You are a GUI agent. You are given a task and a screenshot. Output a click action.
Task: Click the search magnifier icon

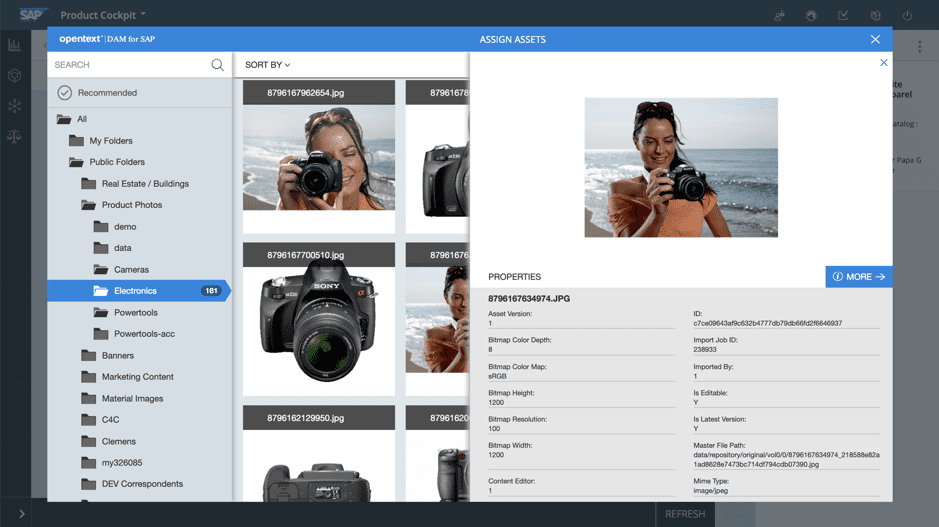click(x=217, y=65)
